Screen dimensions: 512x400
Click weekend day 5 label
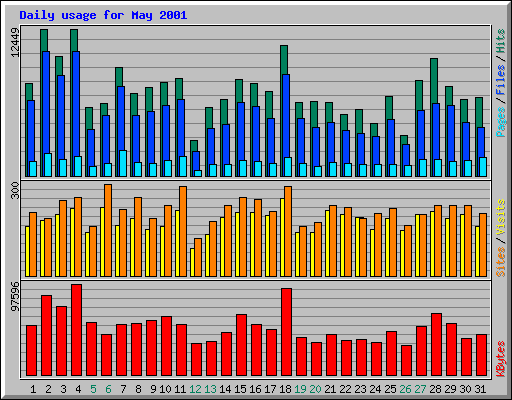tap(93, 389)
